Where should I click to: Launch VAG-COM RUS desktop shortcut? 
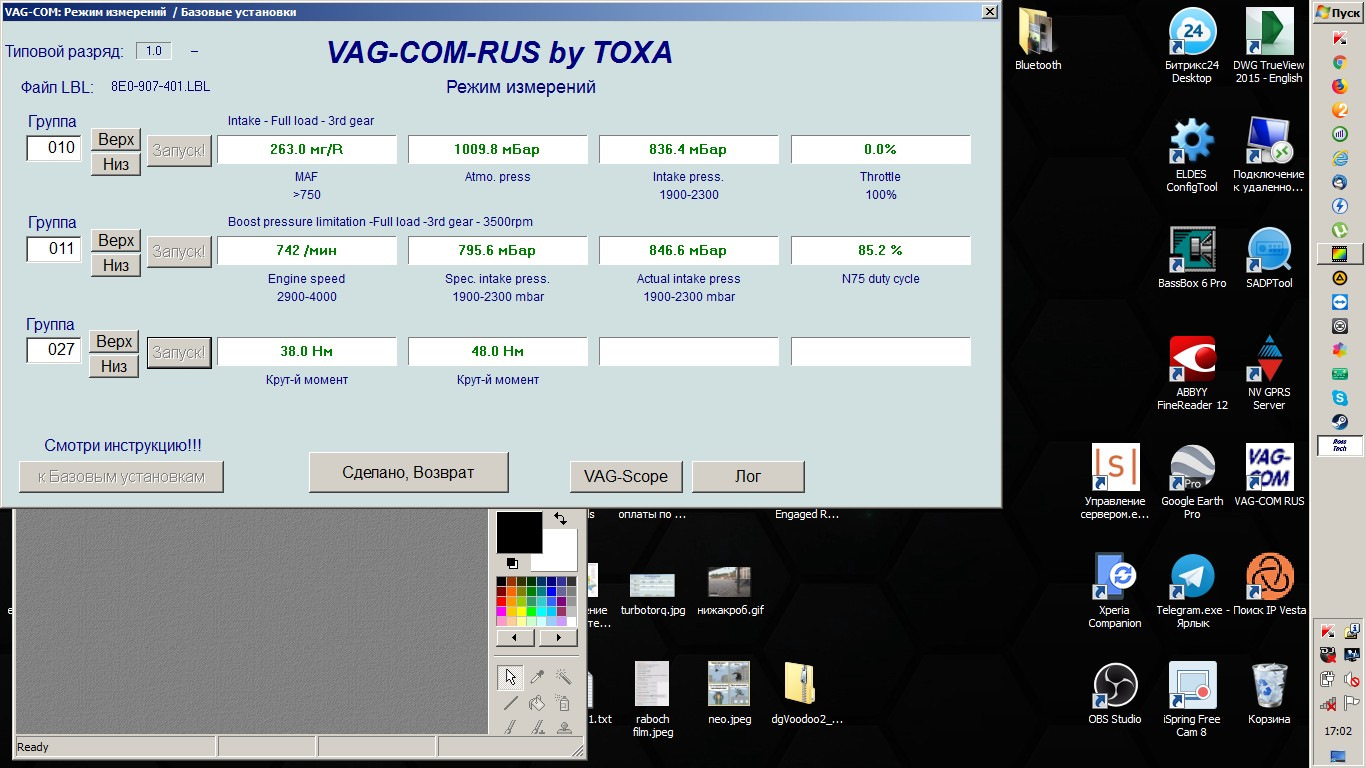pos(1269,476)
